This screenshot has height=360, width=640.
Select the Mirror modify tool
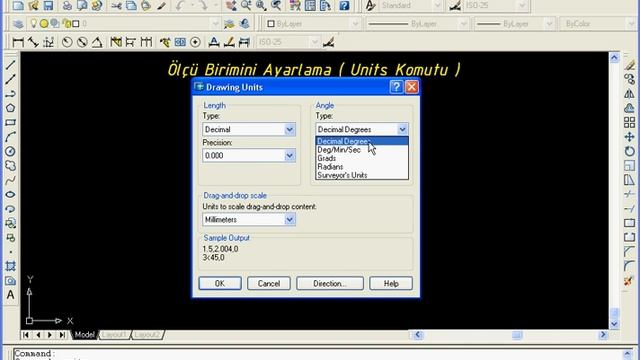pyautogui.click(x=629, y=93)
